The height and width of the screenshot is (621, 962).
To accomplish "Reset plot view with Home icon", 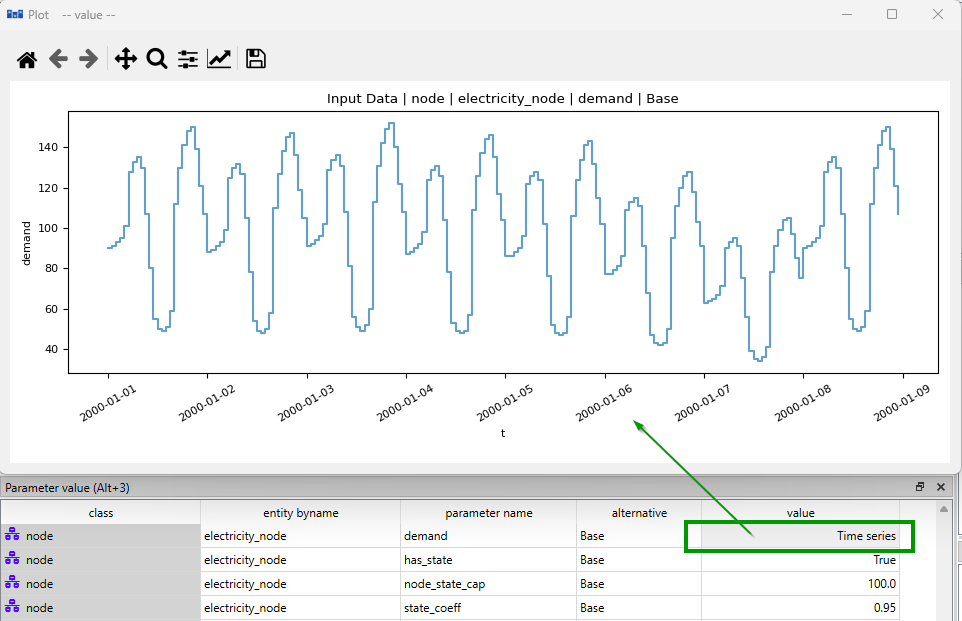I will coord(27,60).
